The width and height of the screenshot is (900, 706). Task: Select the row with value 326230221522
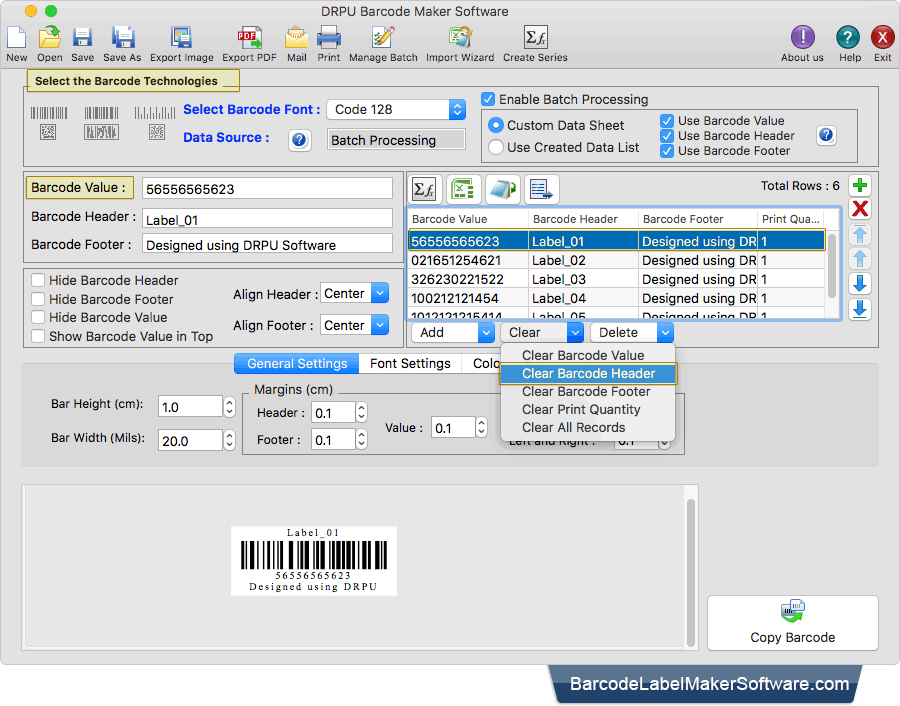(x=616, y=280)
